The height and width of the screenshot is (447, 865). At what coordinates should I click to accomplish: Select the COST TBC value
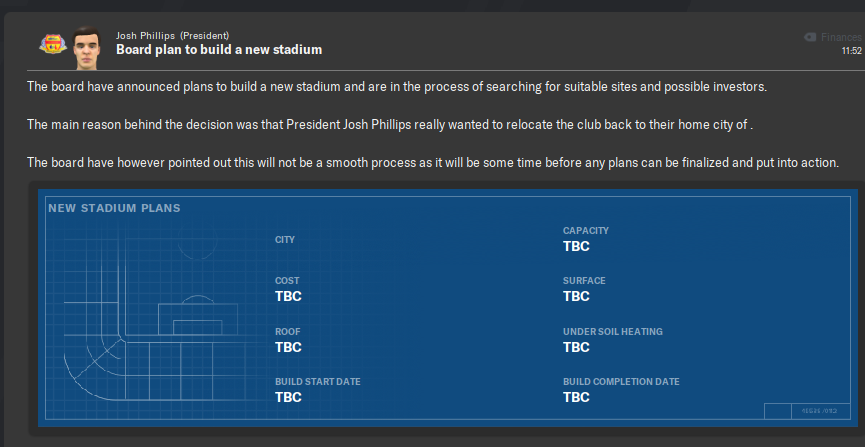[x=289, y=296]
